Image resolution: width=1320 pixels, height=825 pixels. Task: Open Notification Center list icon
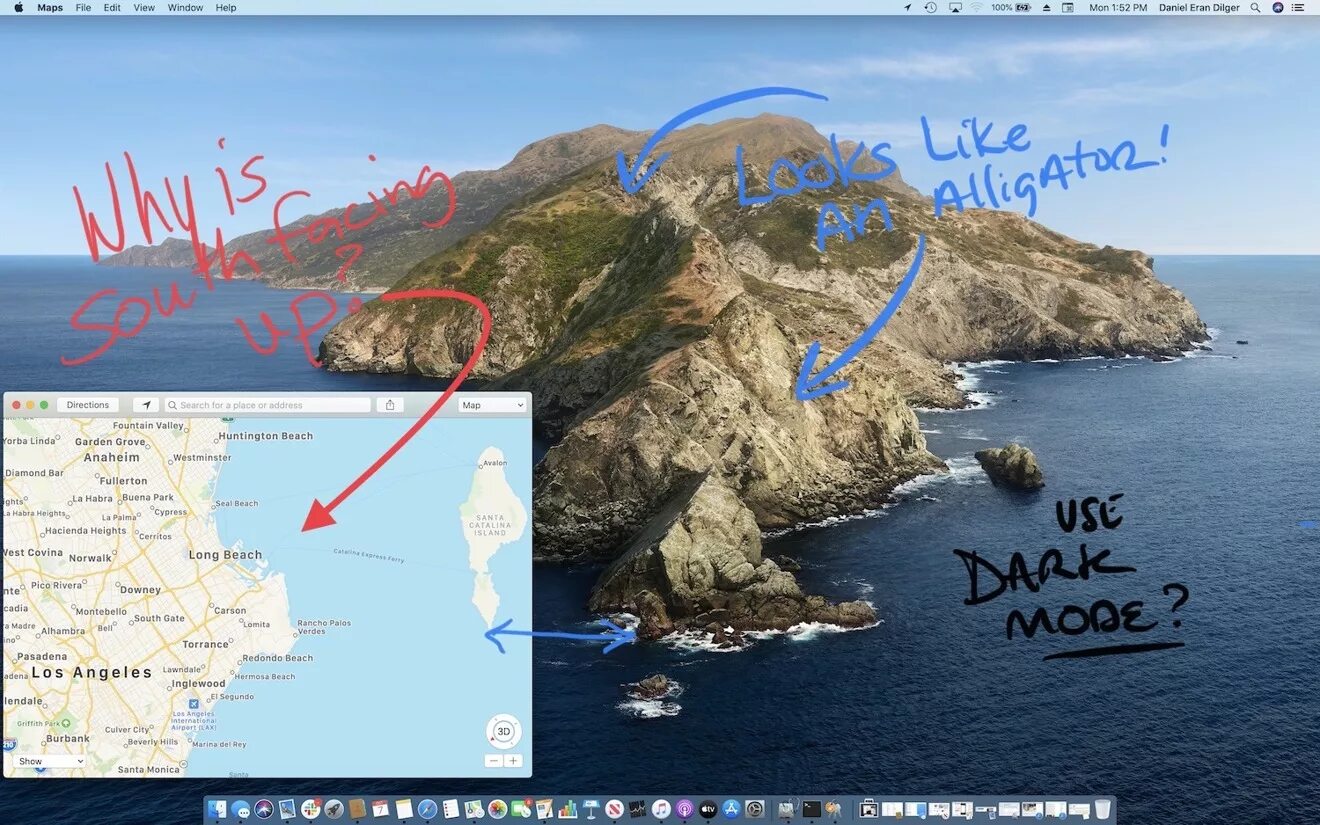point(1298,7)
